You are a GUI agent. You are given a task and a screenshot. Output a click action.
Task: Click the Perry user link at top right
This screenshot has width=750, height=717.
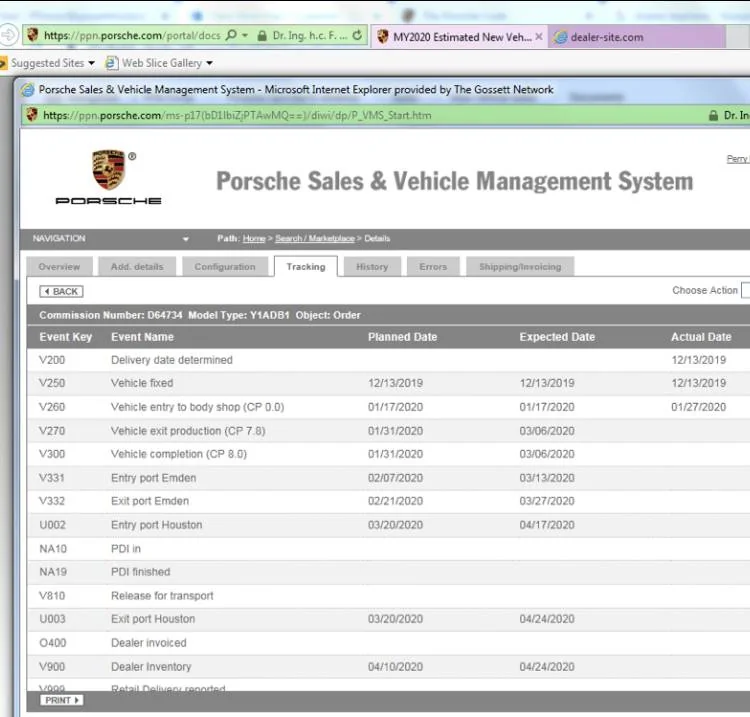coord(738,159)
